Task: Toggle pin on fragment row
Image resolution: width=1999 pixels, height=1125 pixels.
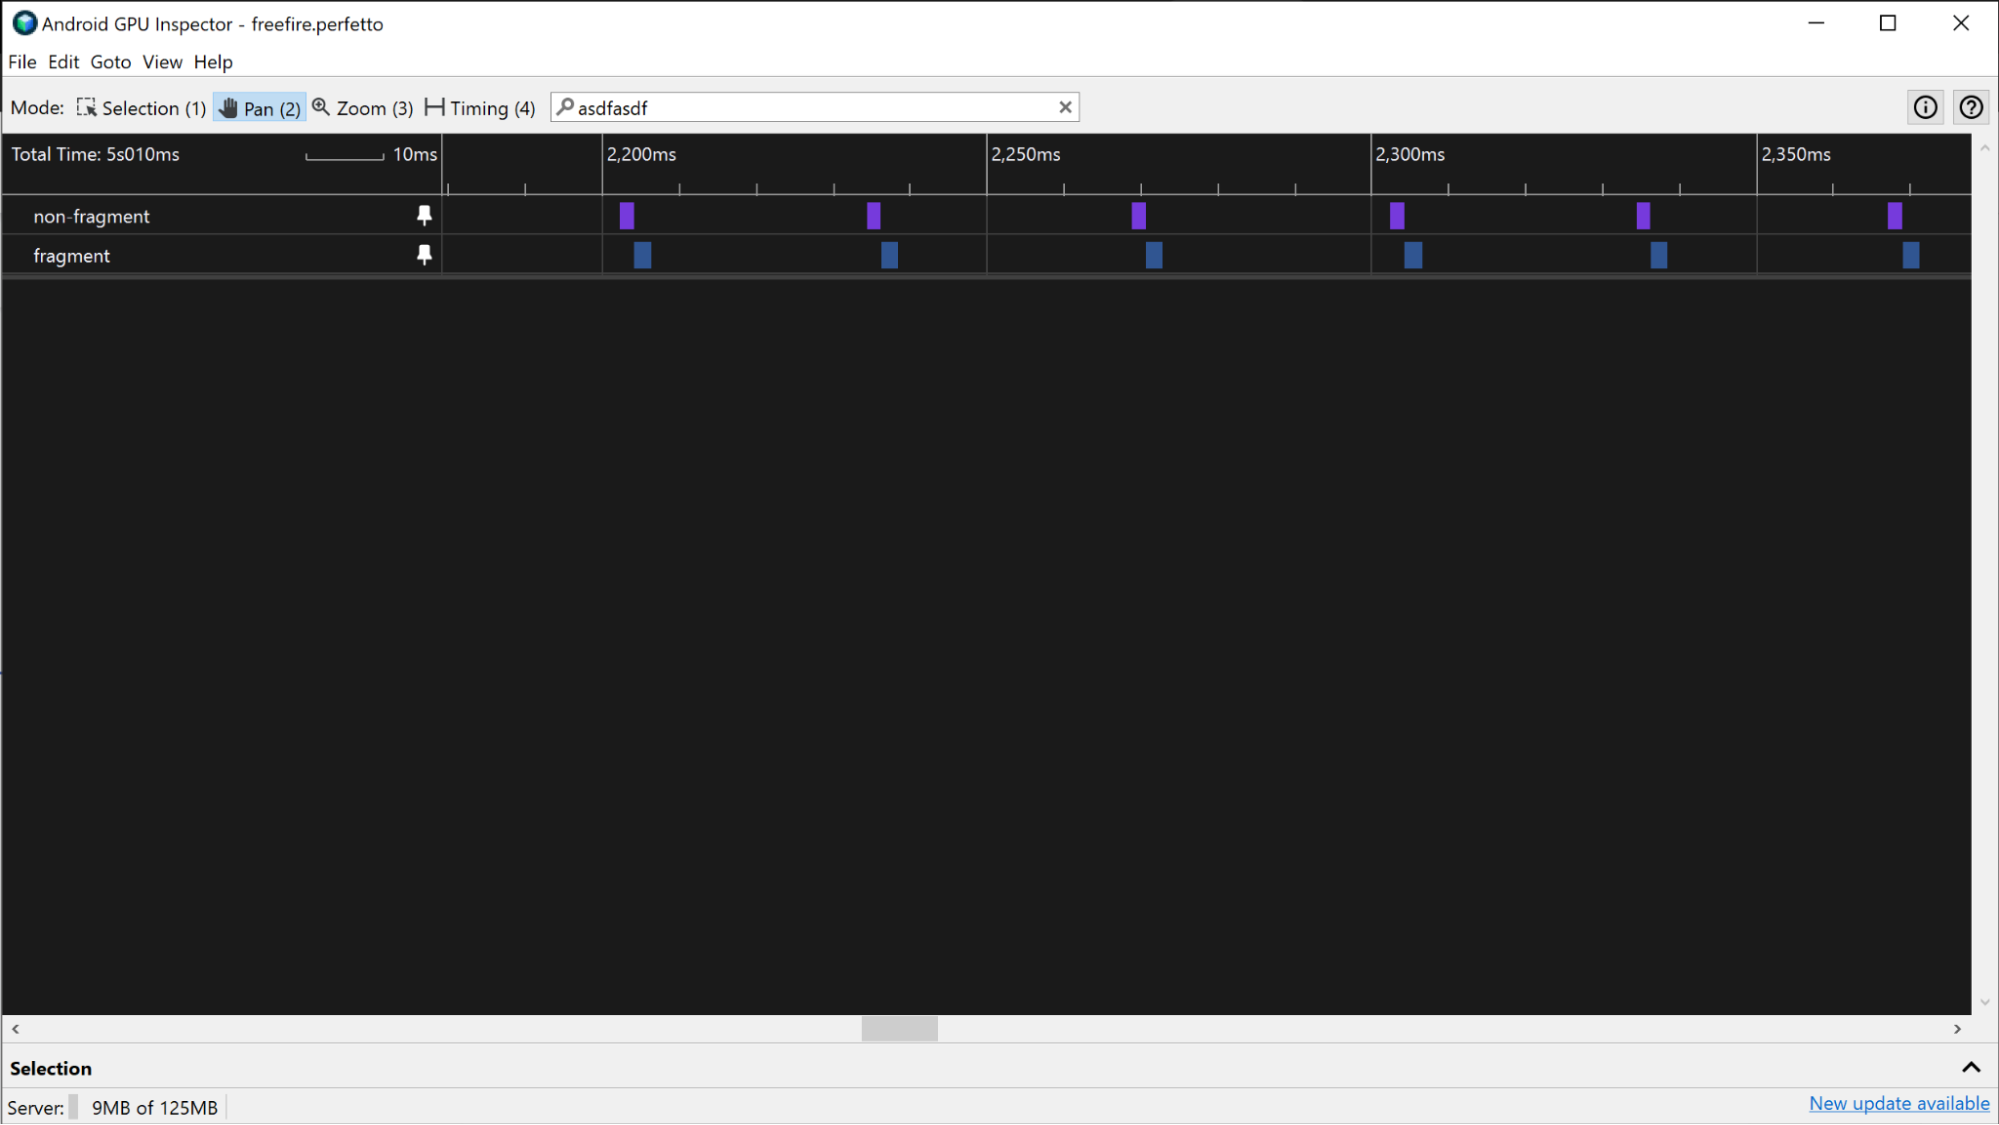Action: click(x=424, y=255)
